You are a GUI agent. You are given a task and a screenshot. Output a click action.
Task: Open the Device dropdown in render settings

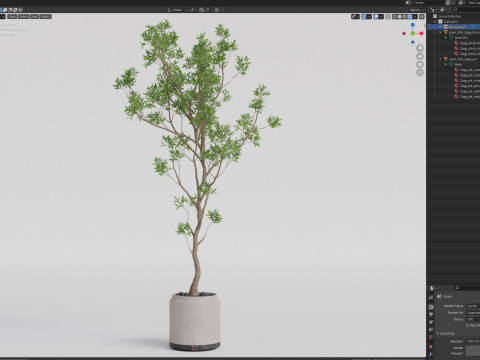[473, 319]
